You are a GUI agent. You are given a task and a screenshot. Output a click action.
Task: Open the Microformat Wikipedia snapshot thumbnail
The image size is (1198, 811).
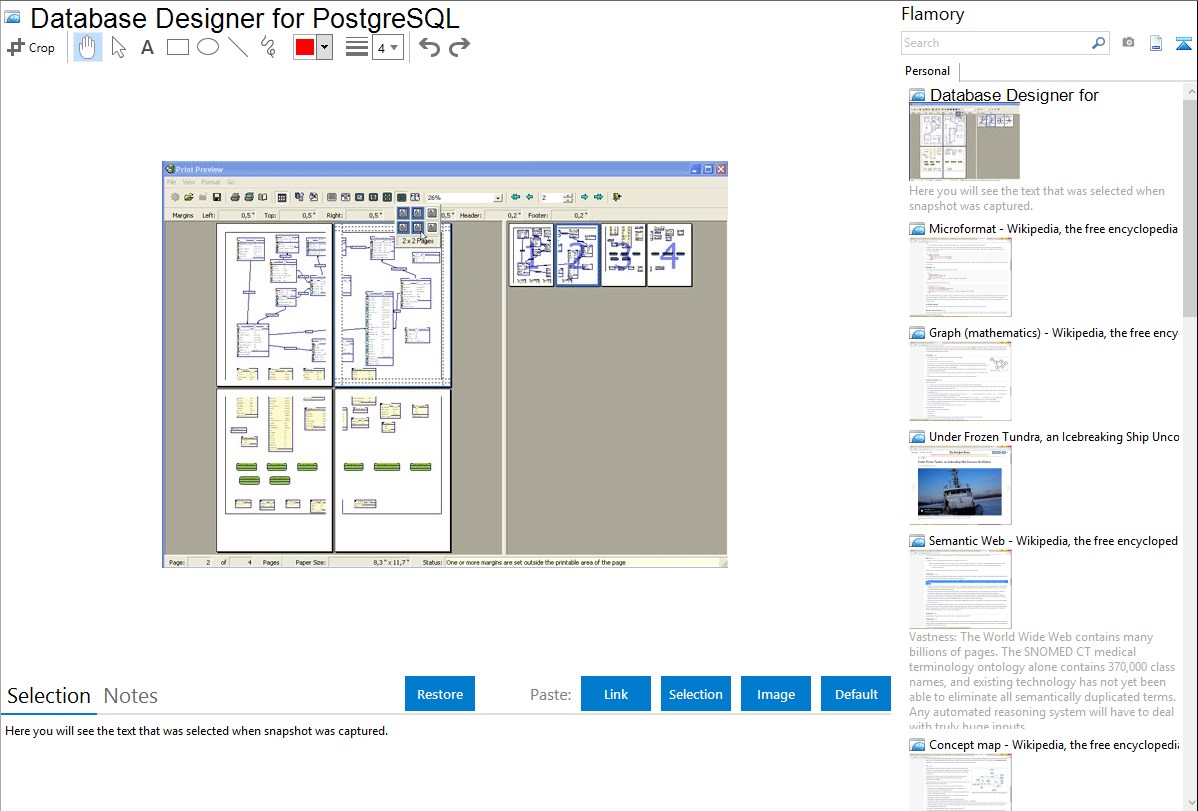960,277
